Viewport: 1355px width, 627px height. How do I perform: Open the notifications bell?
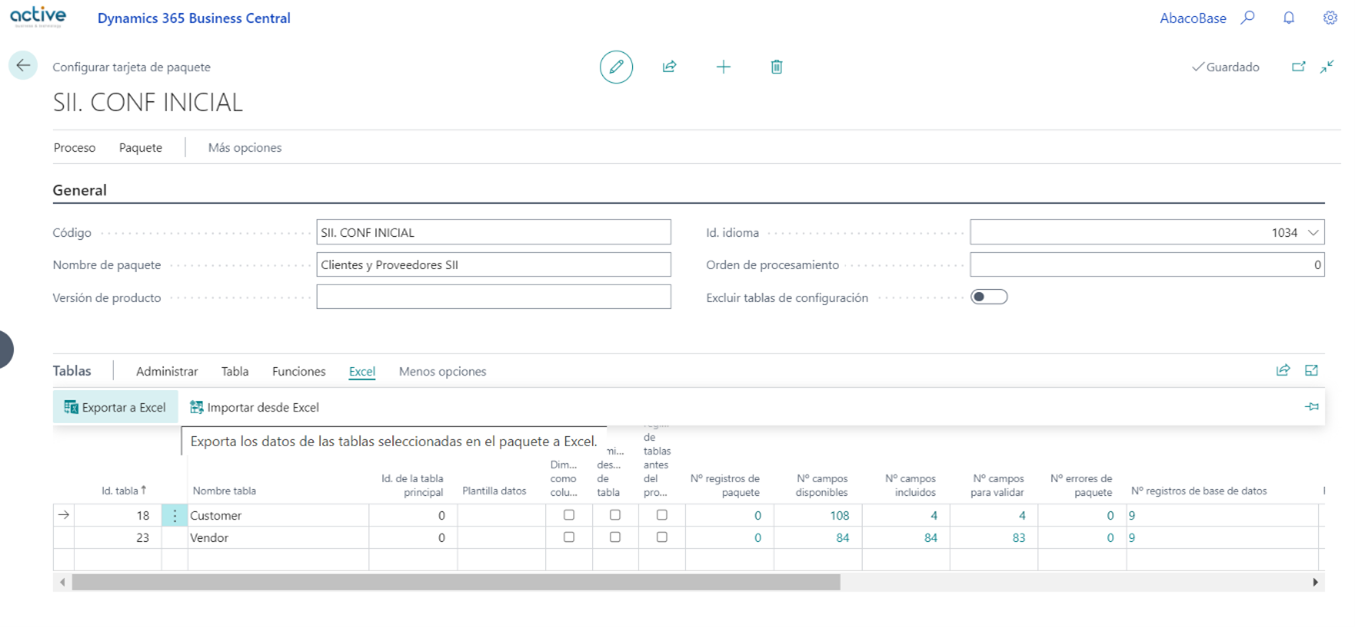1289,18
